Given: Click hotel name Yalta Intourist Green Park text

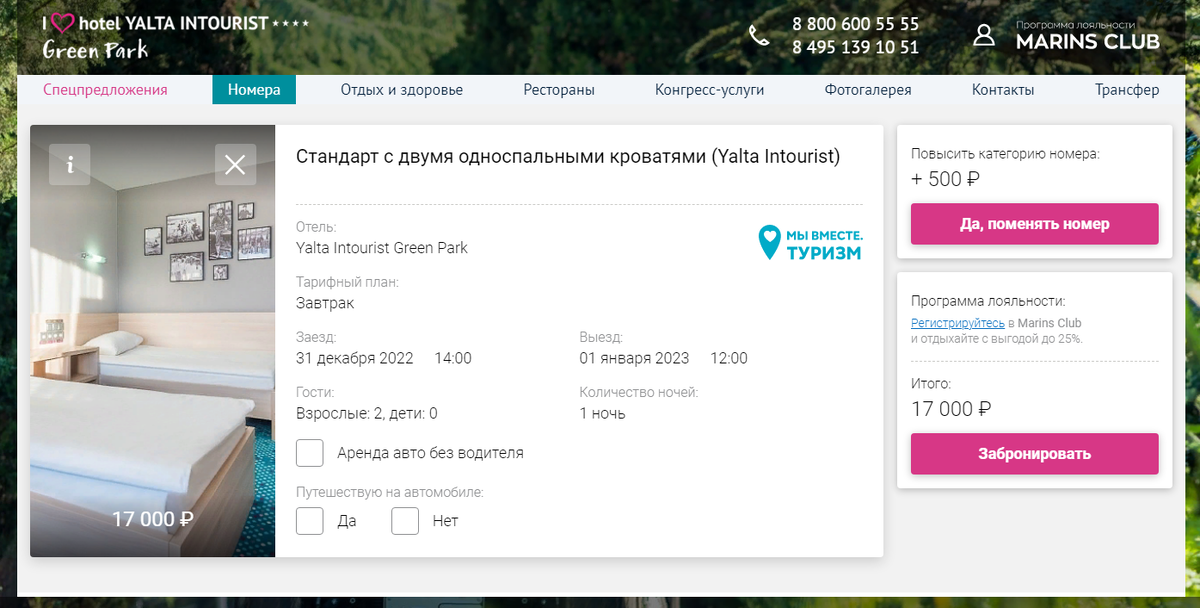Looking at the screenshot, I should point(382,248).
